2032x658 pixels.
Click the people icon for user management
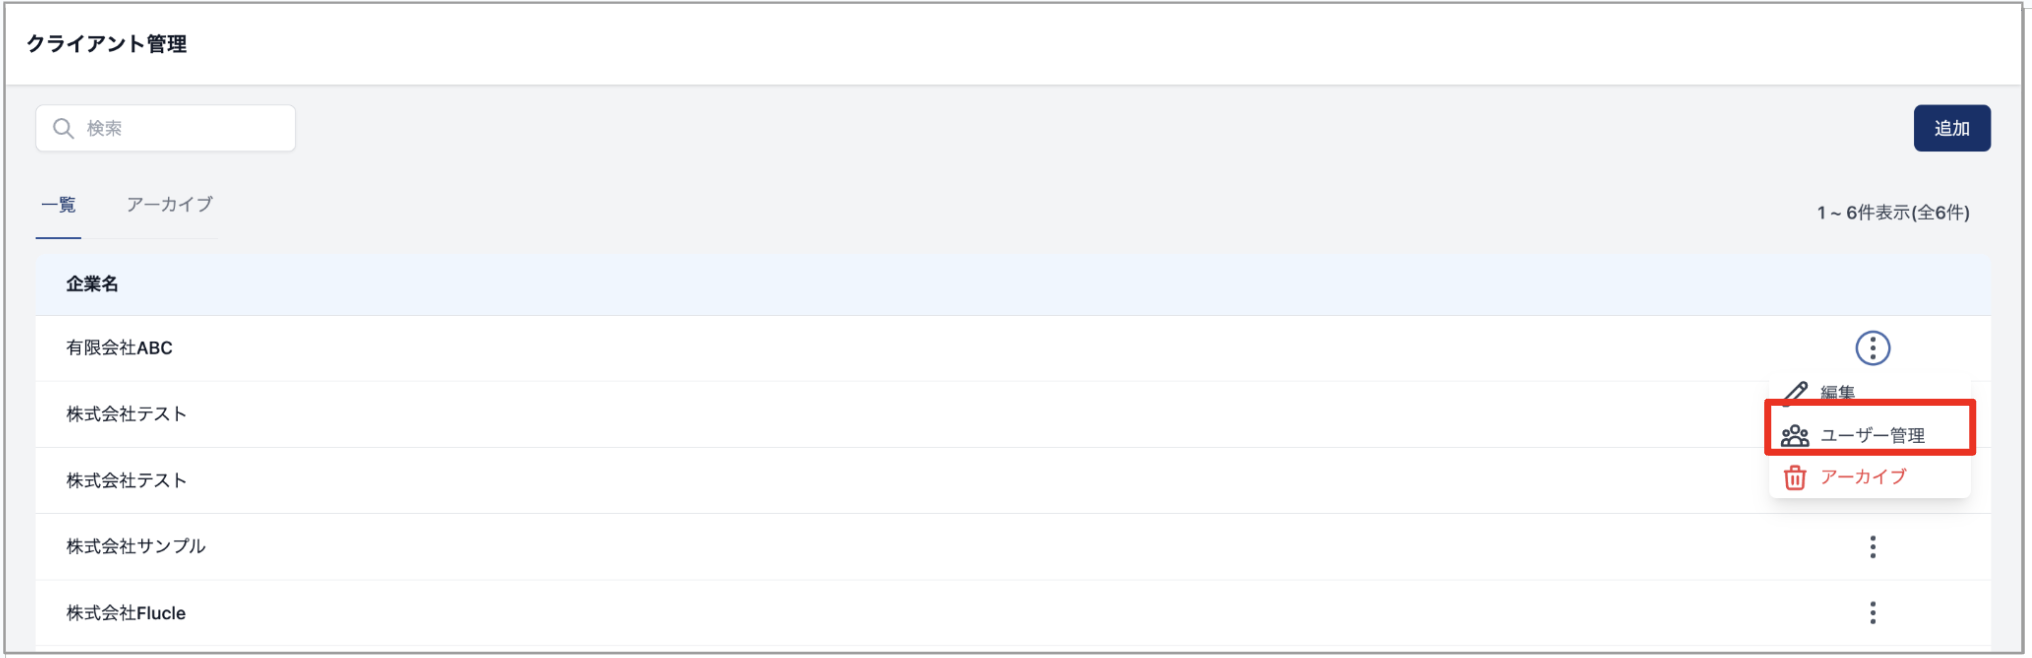[x=1795, y=435]
